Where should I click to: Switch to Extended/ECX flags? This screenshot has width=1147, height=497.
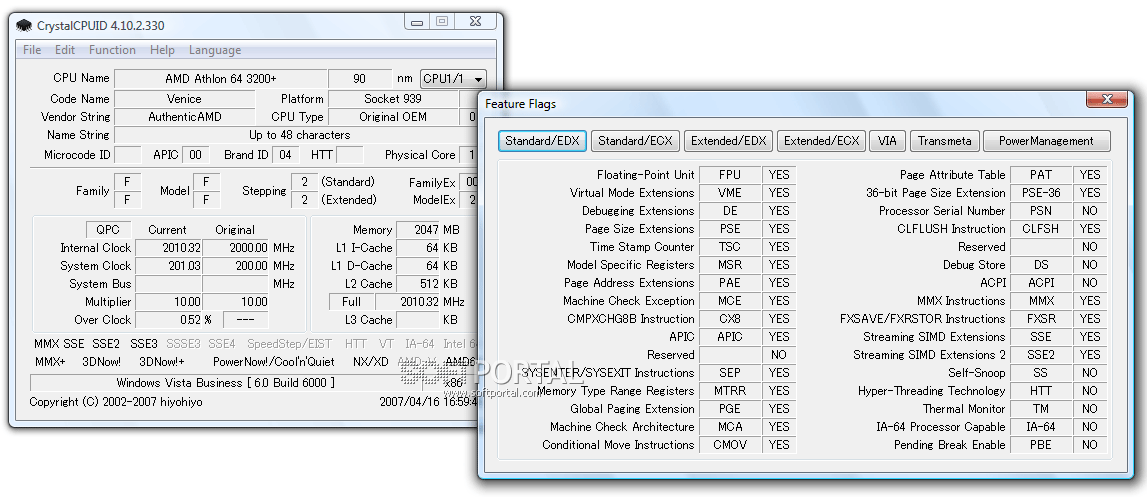(821, 141)
